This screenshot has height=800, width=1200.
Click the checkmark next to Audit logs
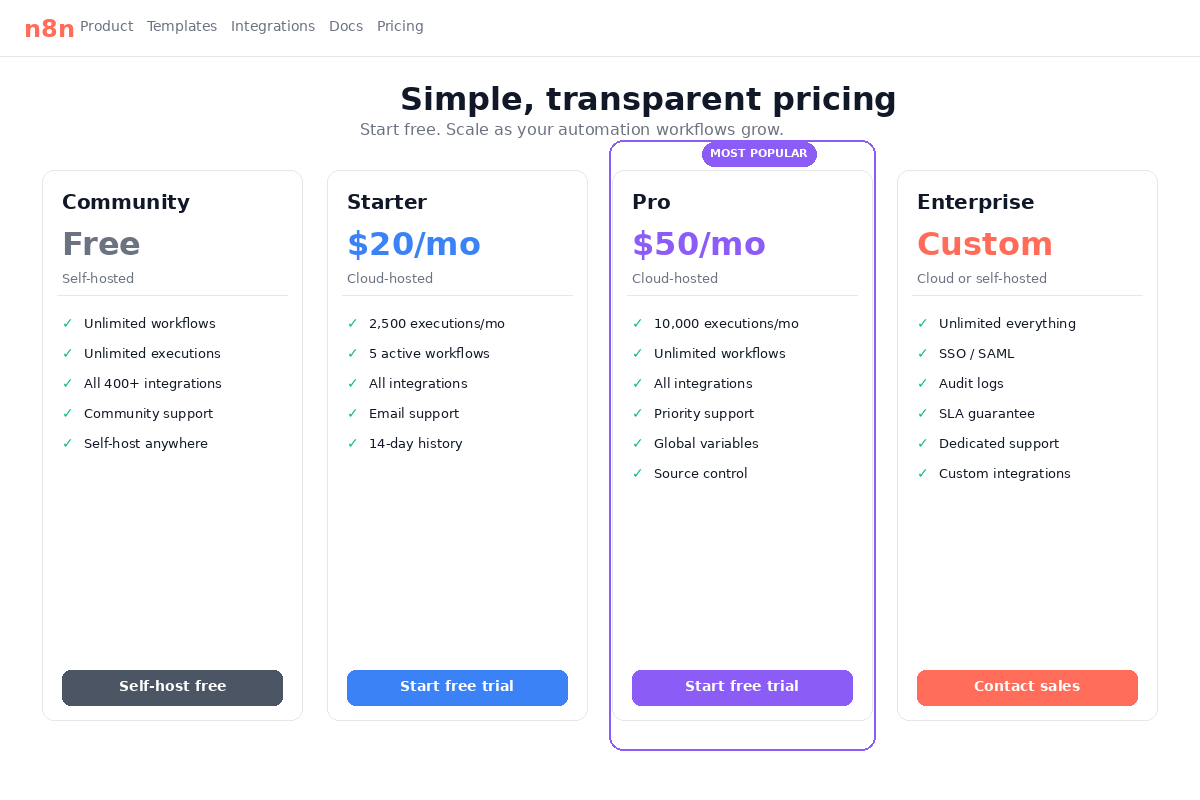[922, 383]
